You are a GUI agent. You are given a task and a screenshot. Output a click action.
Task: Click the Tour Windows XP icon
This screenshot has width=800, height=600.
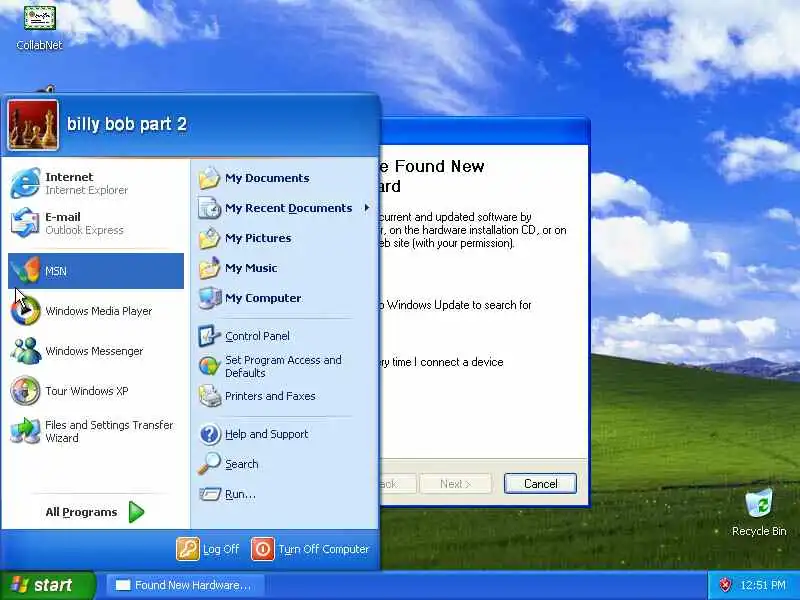26,391
